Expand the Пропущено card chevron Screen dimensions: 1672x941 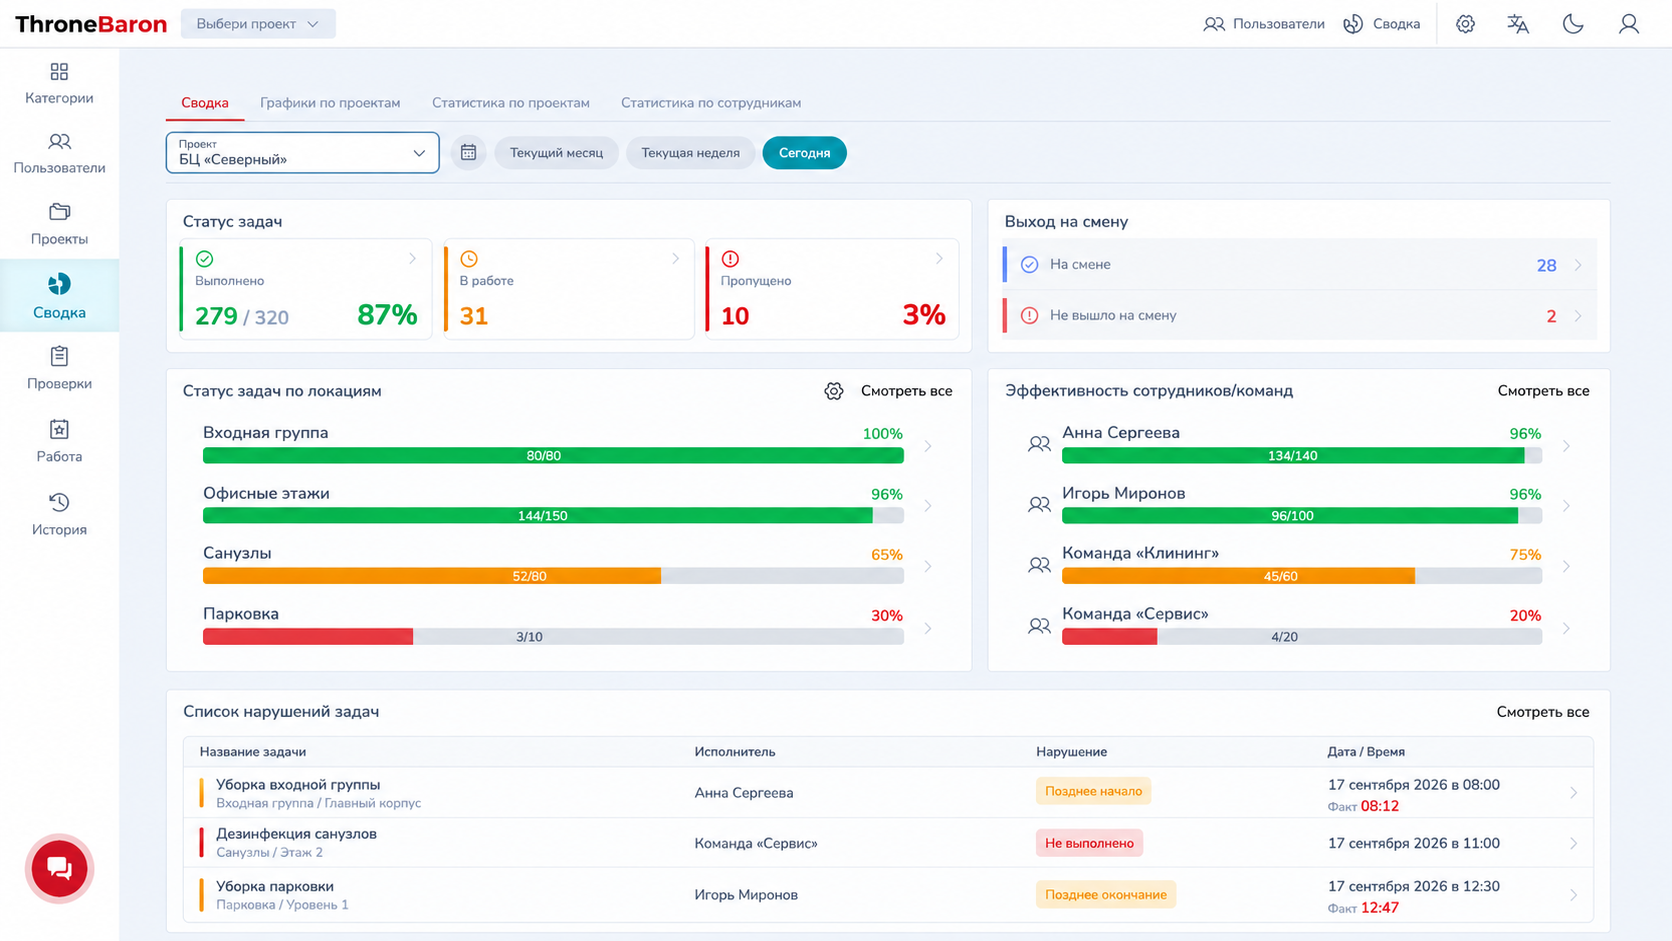click(939, 259)
